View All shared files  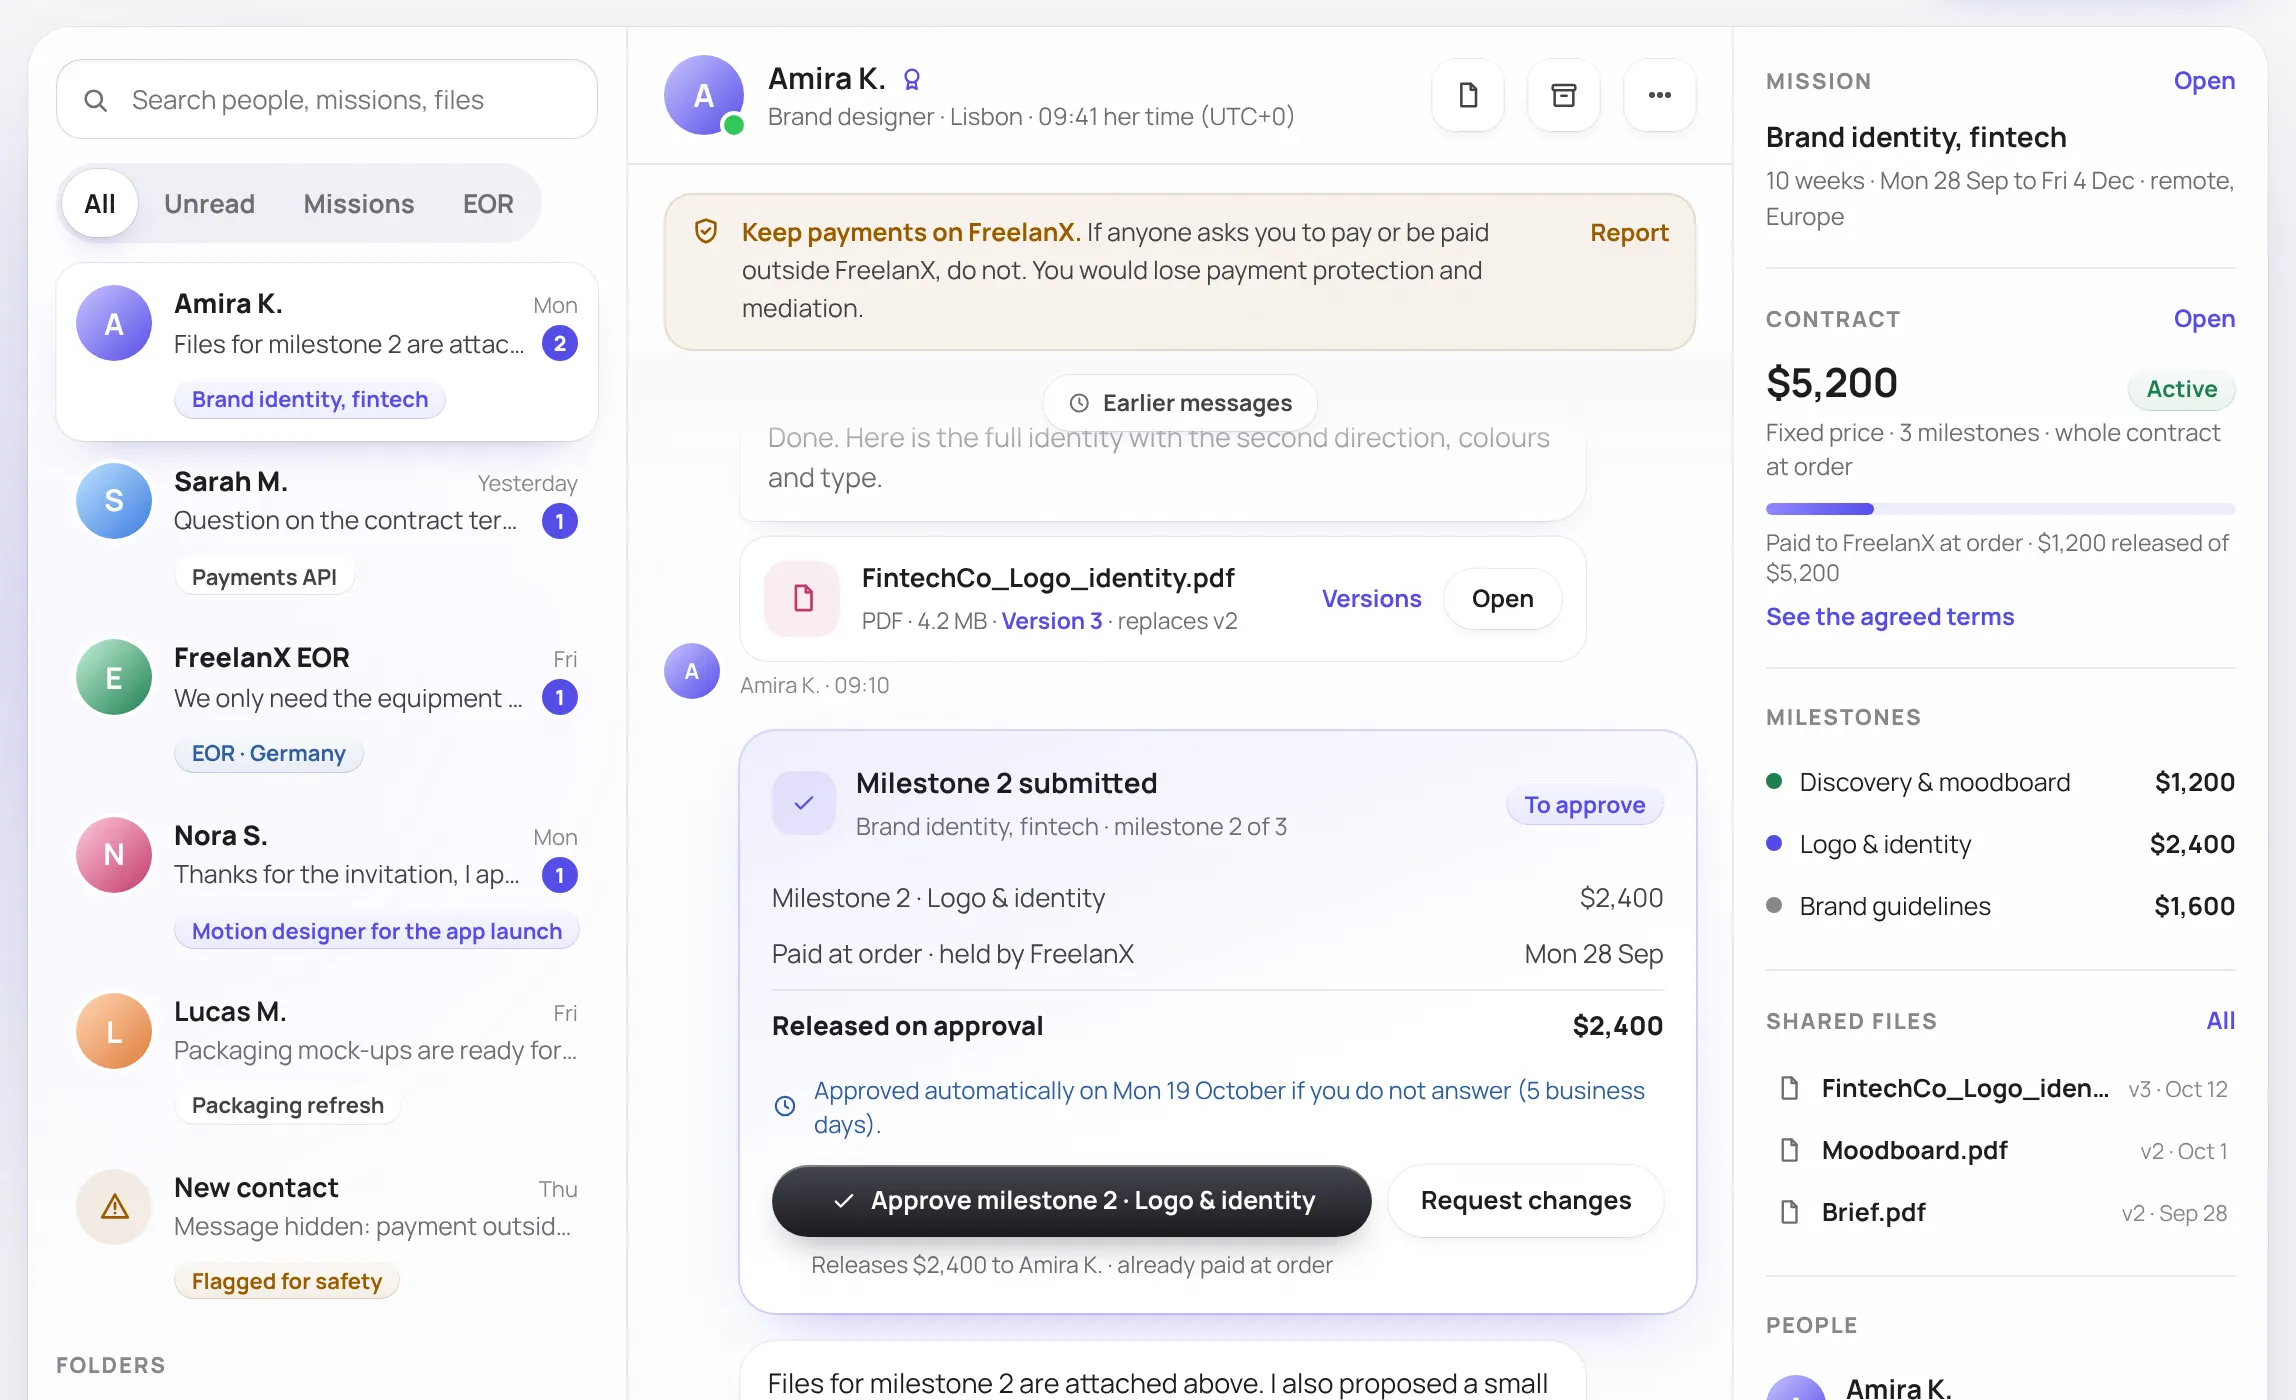(2220, 1021)
